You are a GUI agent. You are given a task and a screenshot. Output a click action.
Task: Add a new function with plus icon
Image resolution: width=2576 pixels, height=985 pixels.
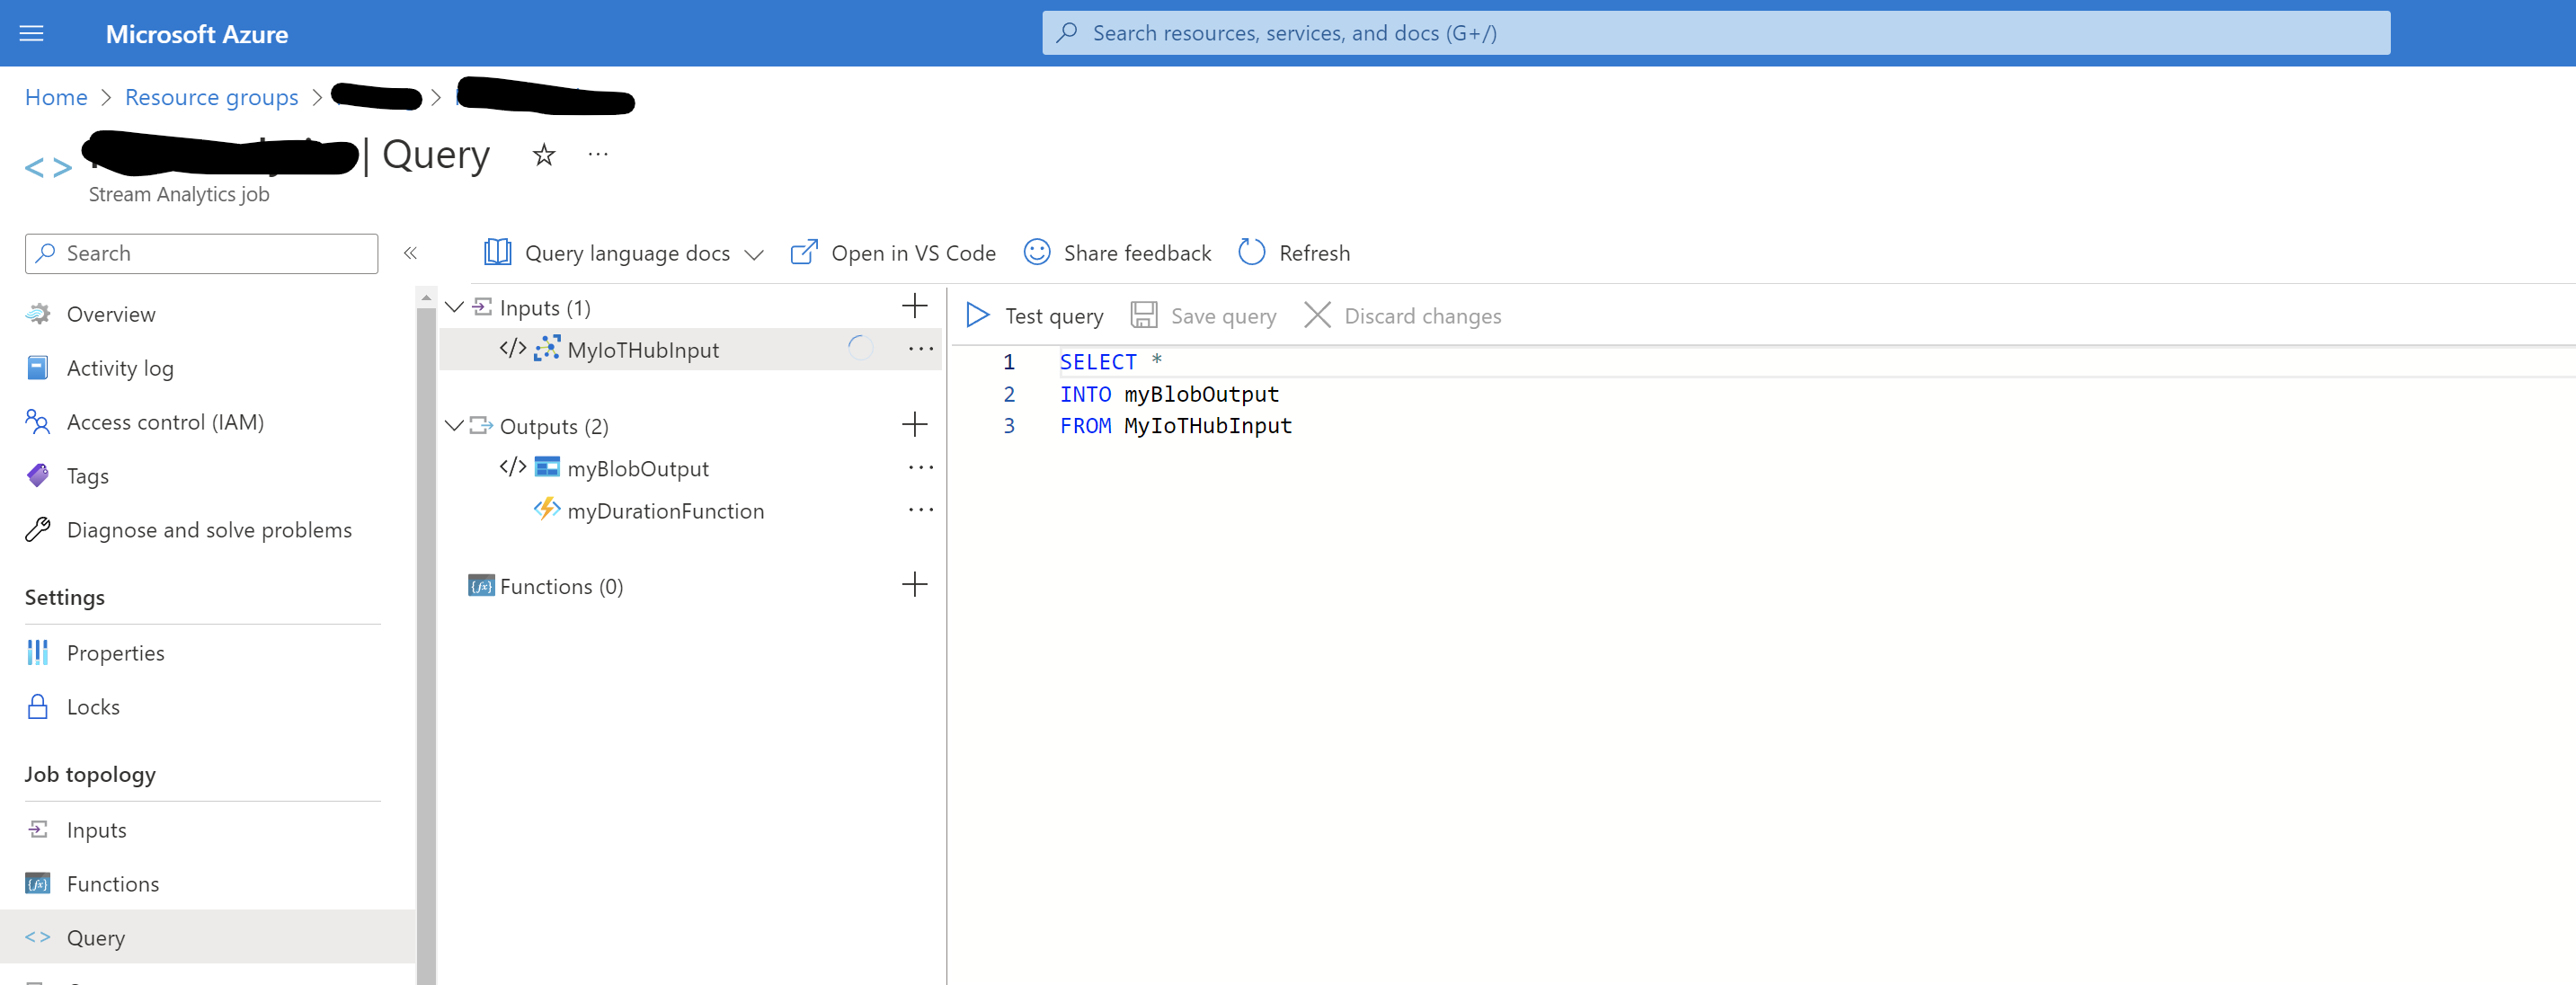(x=914, y=585)
